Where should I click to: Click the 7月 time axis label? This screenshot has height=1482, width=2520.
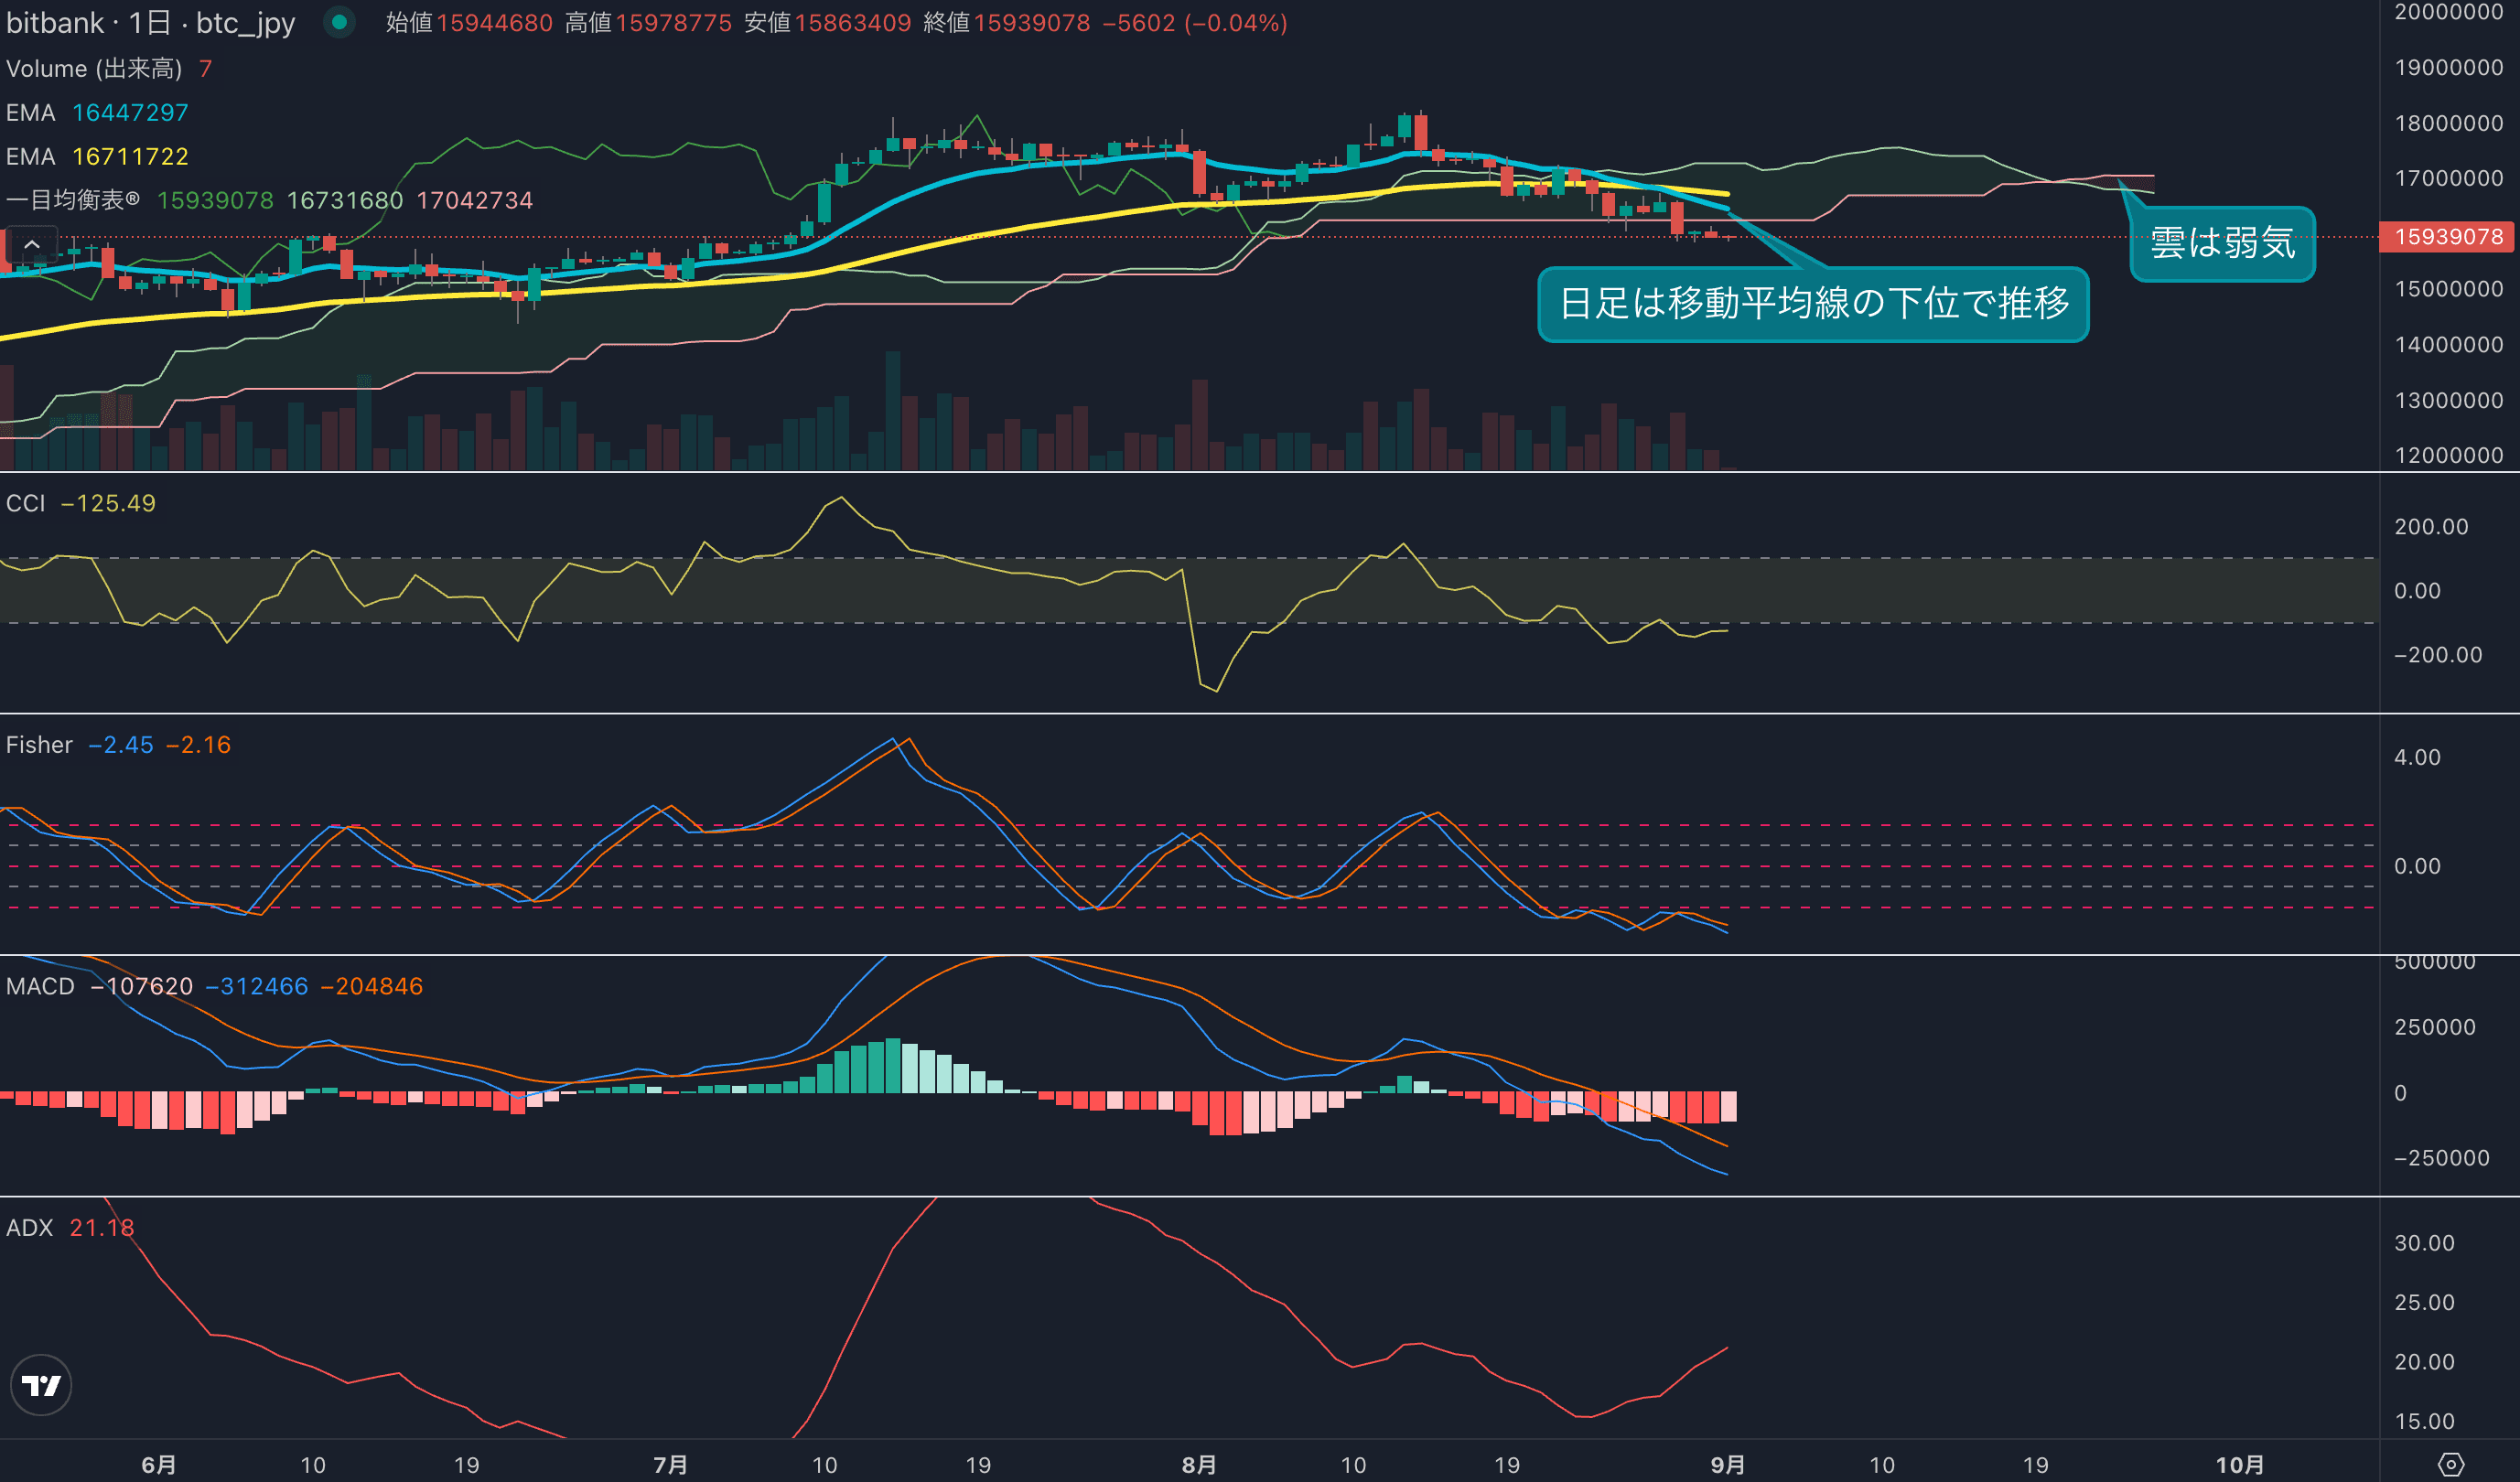[670, 1465]
